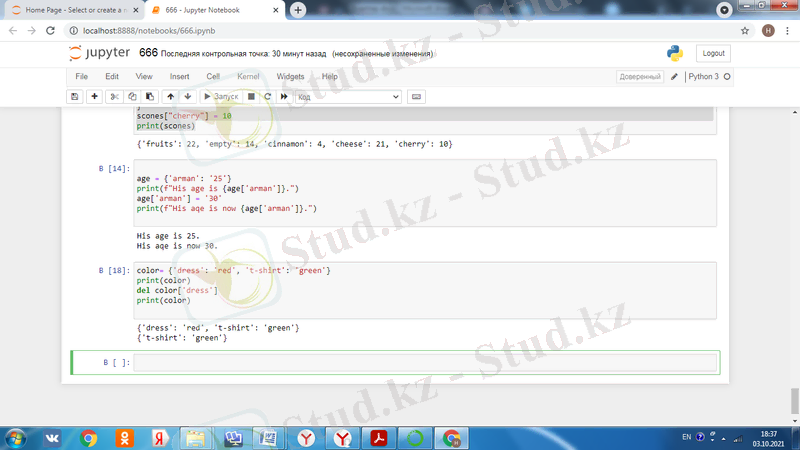800x450 pixels.
Task: Click into the cell [18] code editor
Action: click(425, 290)
